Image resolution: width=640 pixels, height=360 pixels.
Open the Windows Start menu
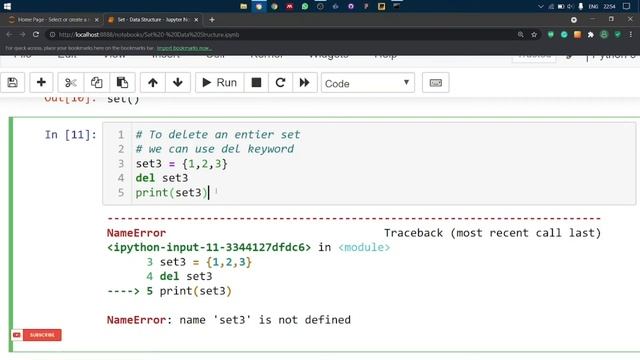click(x=7, y=6)
